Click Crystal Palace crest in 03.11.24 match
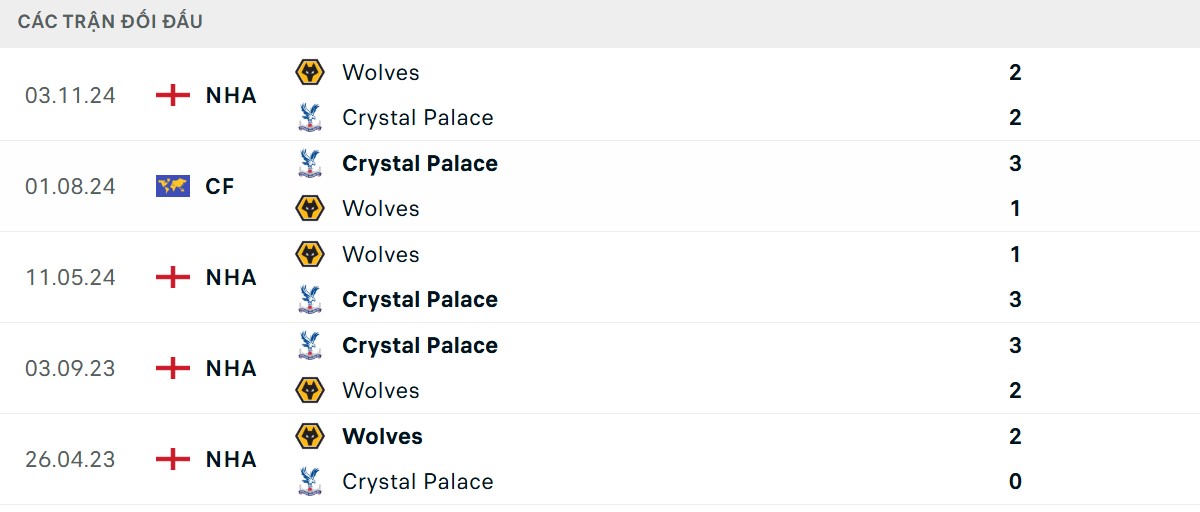The image size is (1200, 512). [311, 117]
